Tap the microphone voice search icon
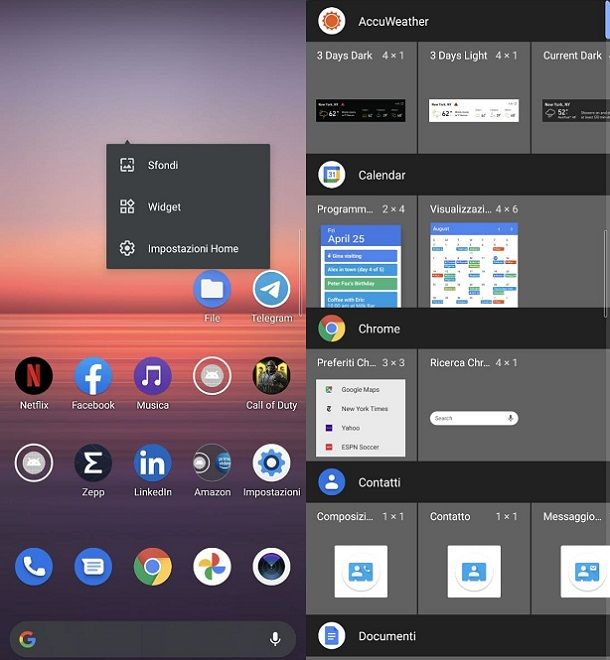This screenshot has height=660, width=610. click(275, 639)
